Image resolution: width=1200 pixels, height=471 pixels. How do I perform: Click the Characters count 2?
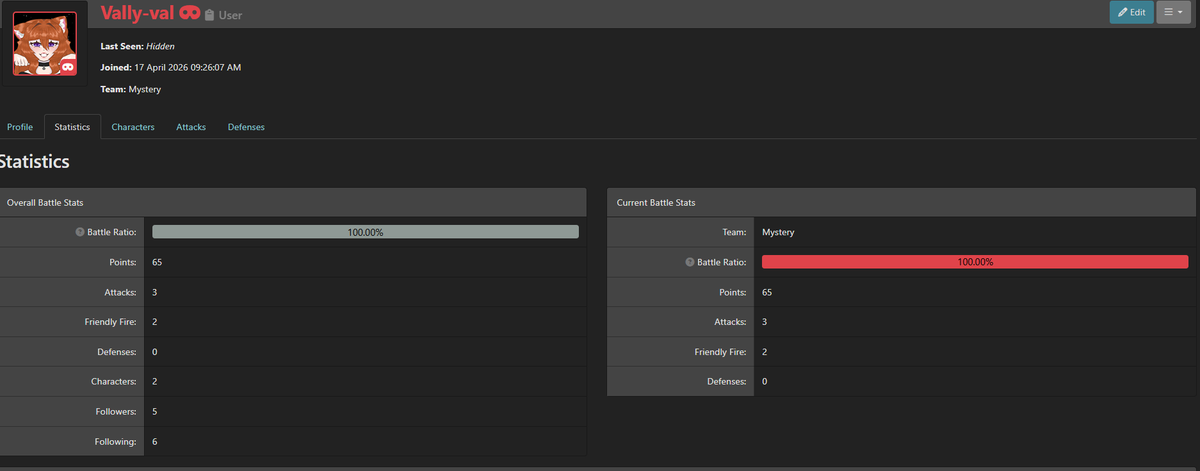pyautogui.click(x=155, y=381)
